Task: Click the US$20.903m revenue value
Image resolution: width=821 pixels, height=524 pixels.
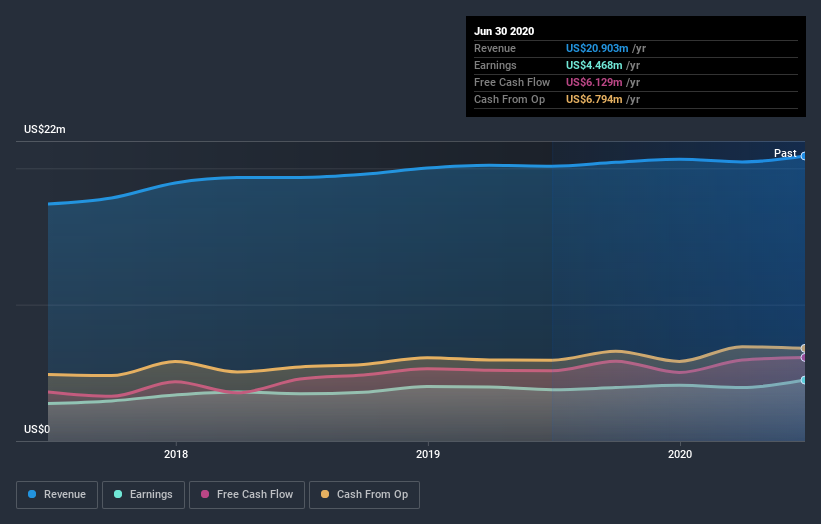Action: 597,48
